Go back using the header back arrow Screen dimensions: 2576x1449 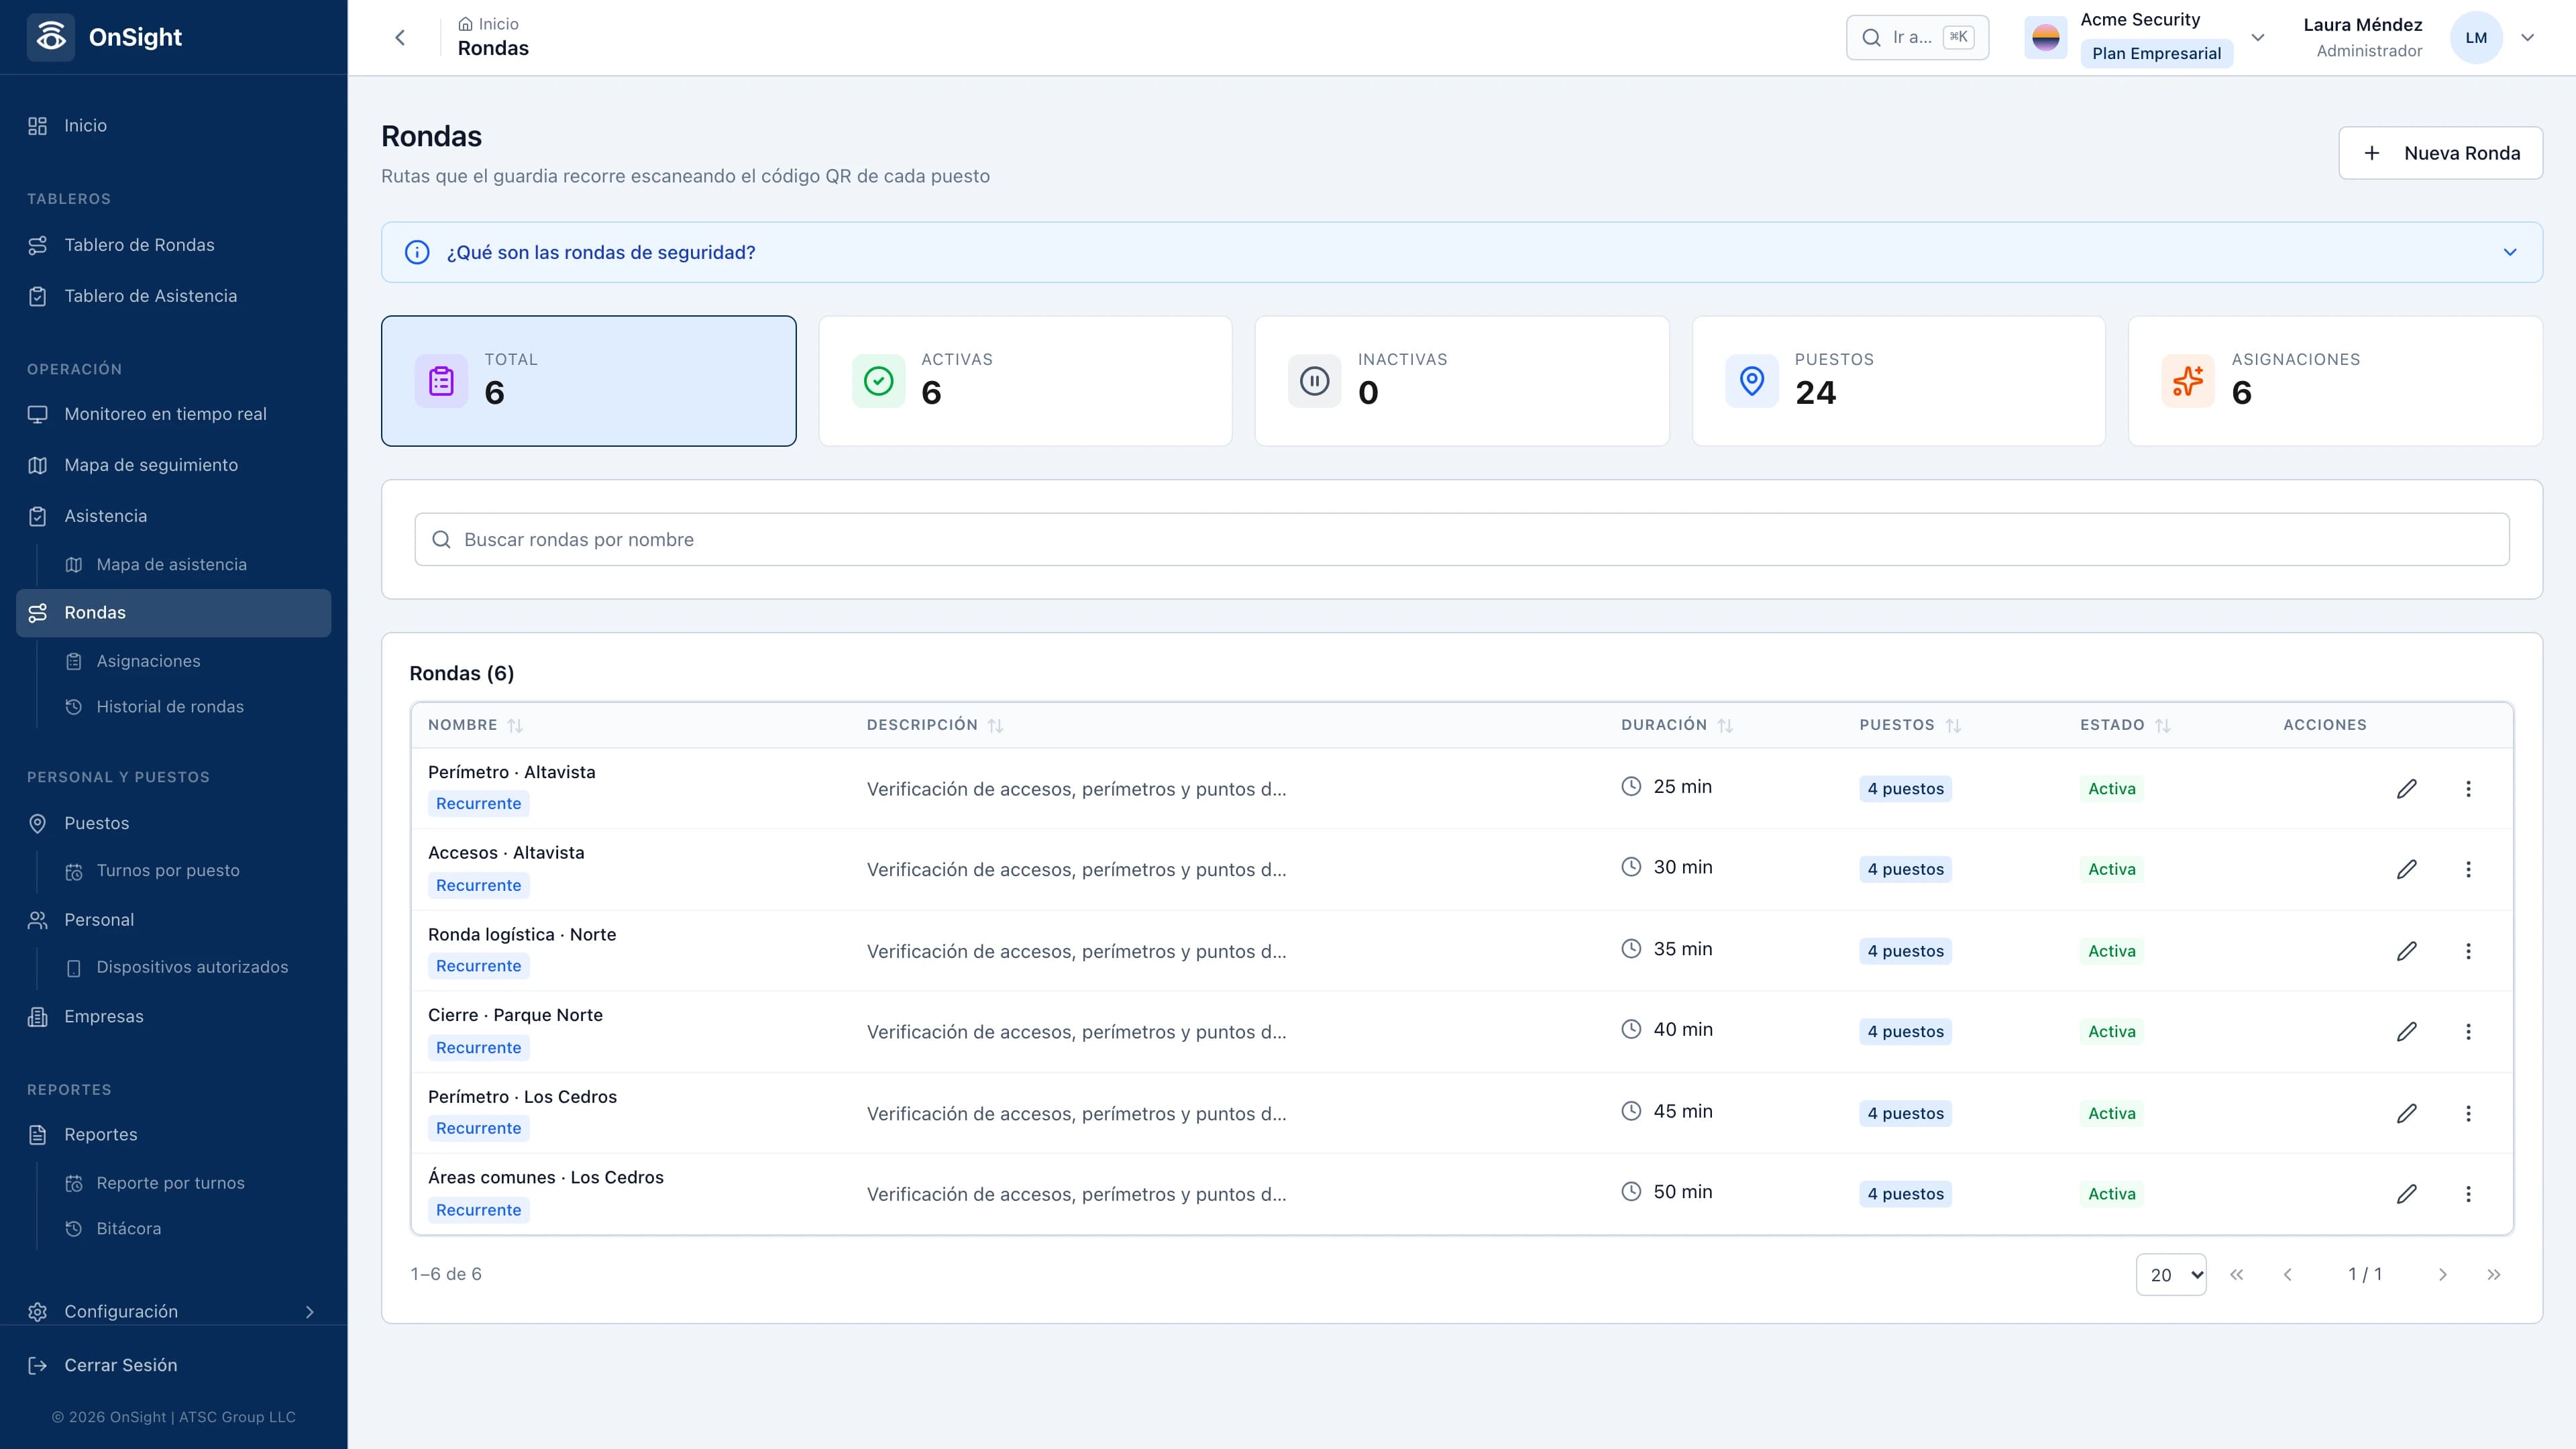click(400, 38)
